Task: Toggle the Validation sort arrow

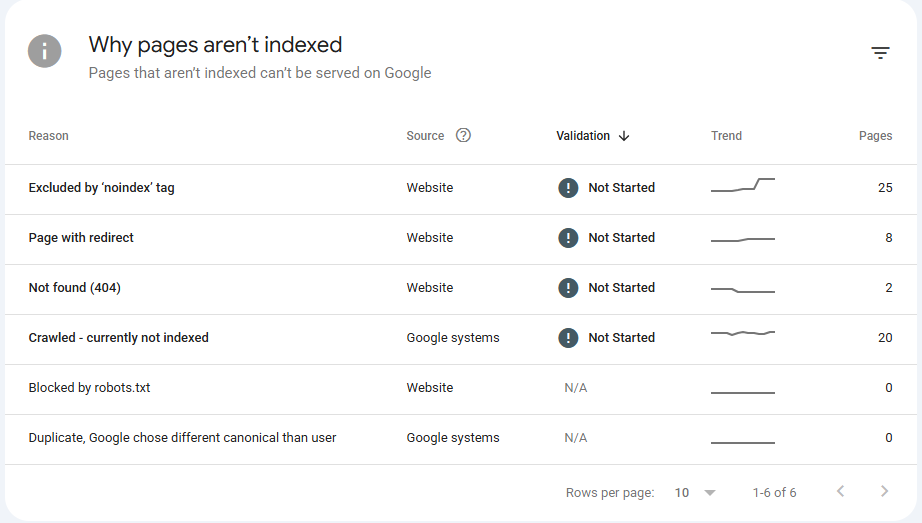Action: [x=624, y=136]
